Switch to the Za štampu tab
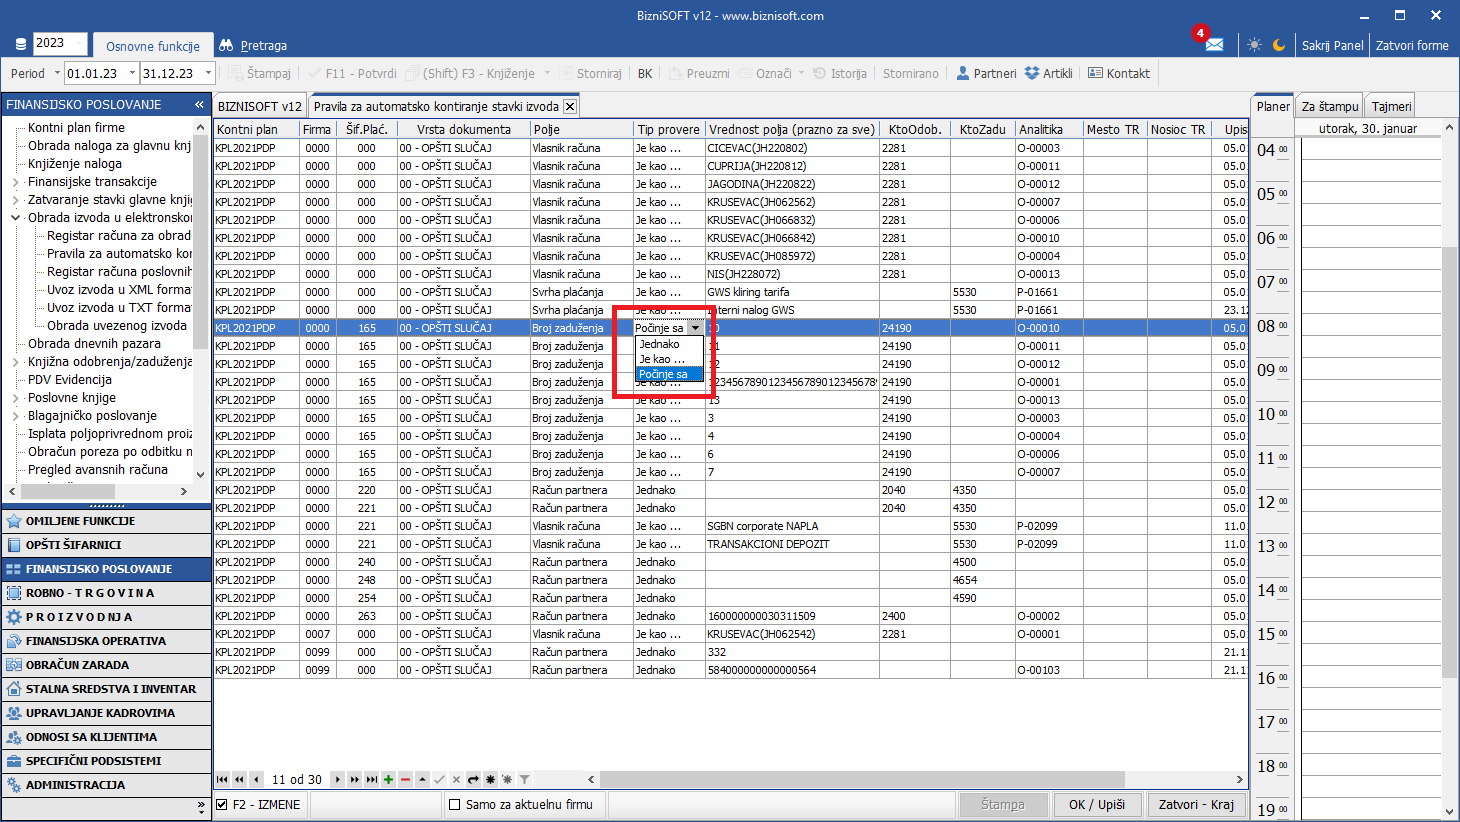Viewport: 1460px width, 822px height. pyautogui.click(x=1329, y=106)
